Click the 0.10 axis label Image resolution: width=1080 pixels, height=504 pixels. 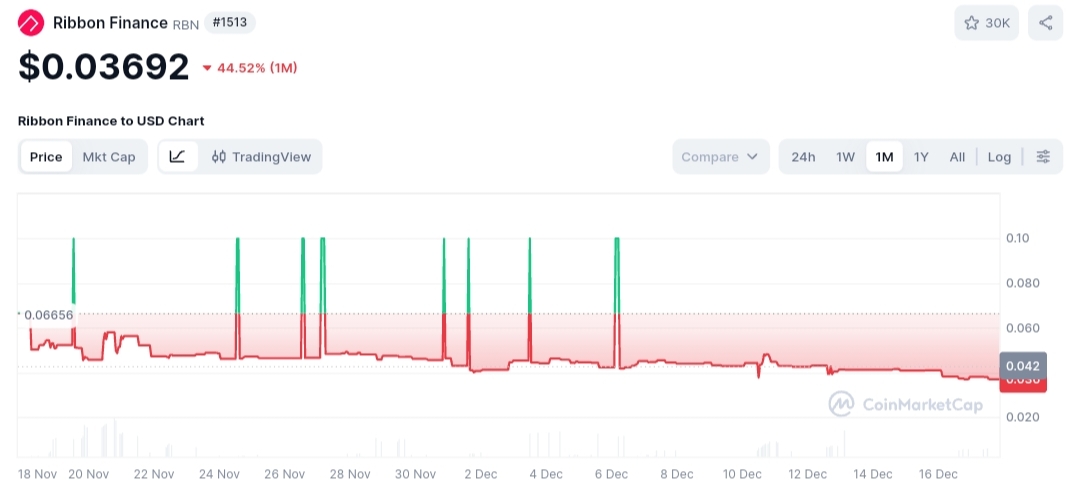click(1019, 238)
